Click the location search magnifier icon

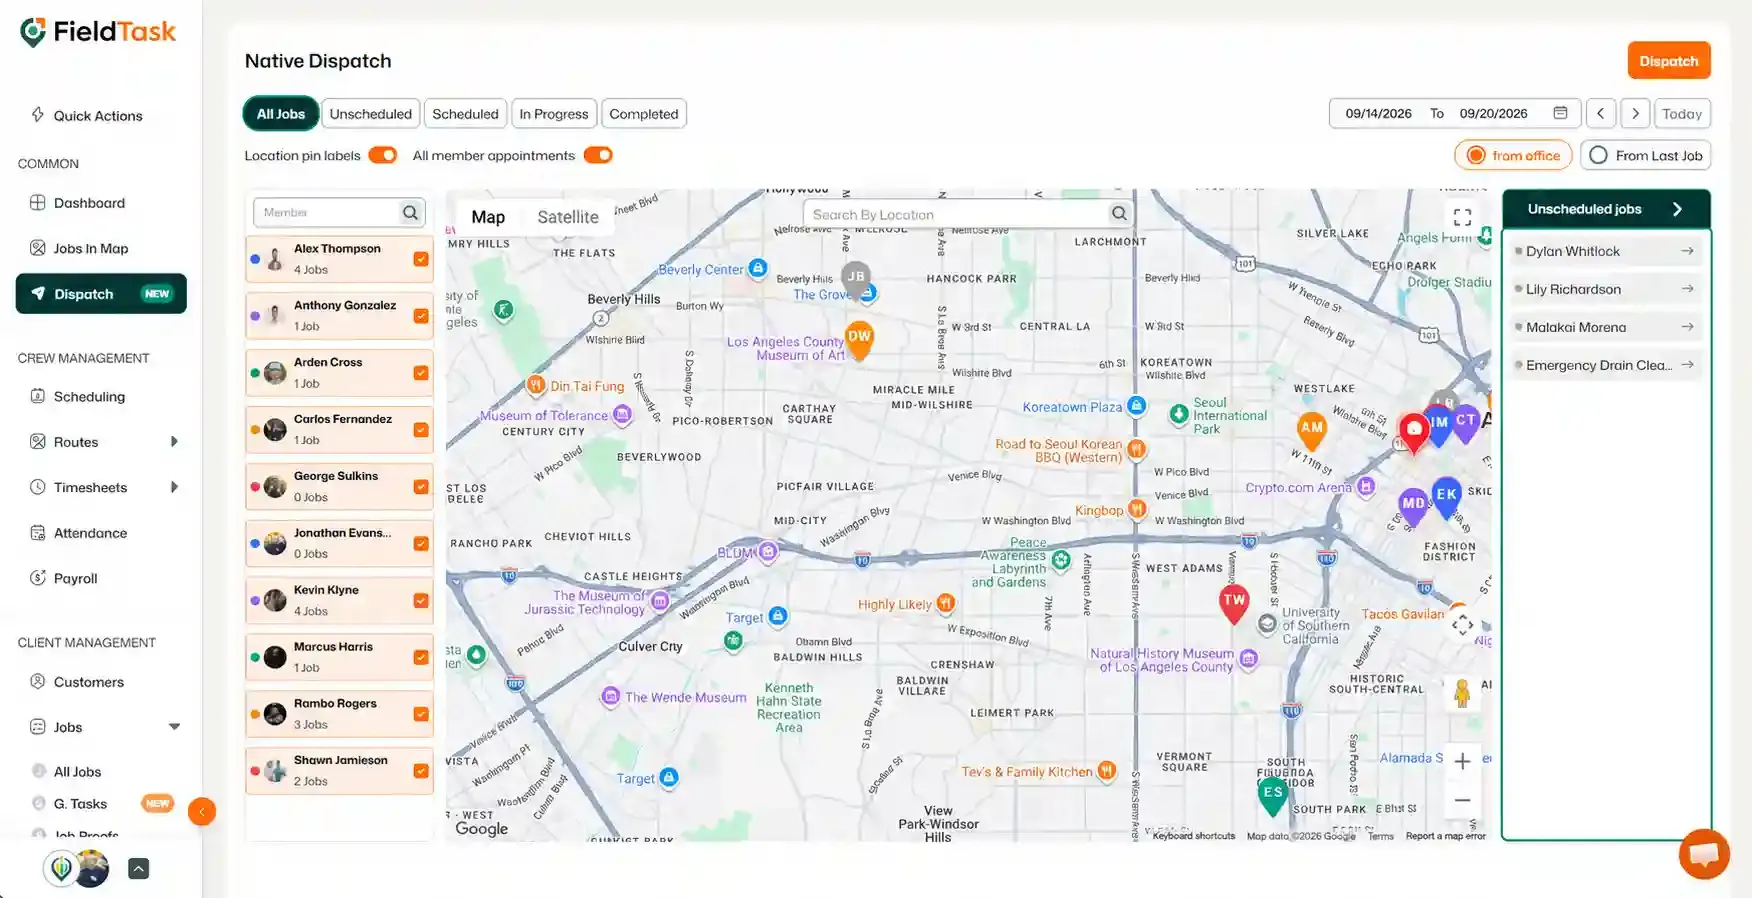[1119, 213]
